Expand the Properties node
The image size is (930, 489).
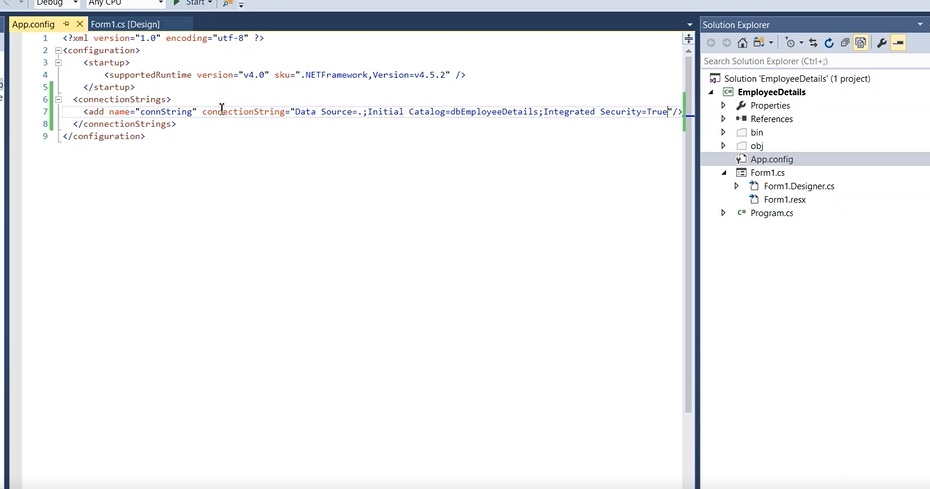click(723, 106)
